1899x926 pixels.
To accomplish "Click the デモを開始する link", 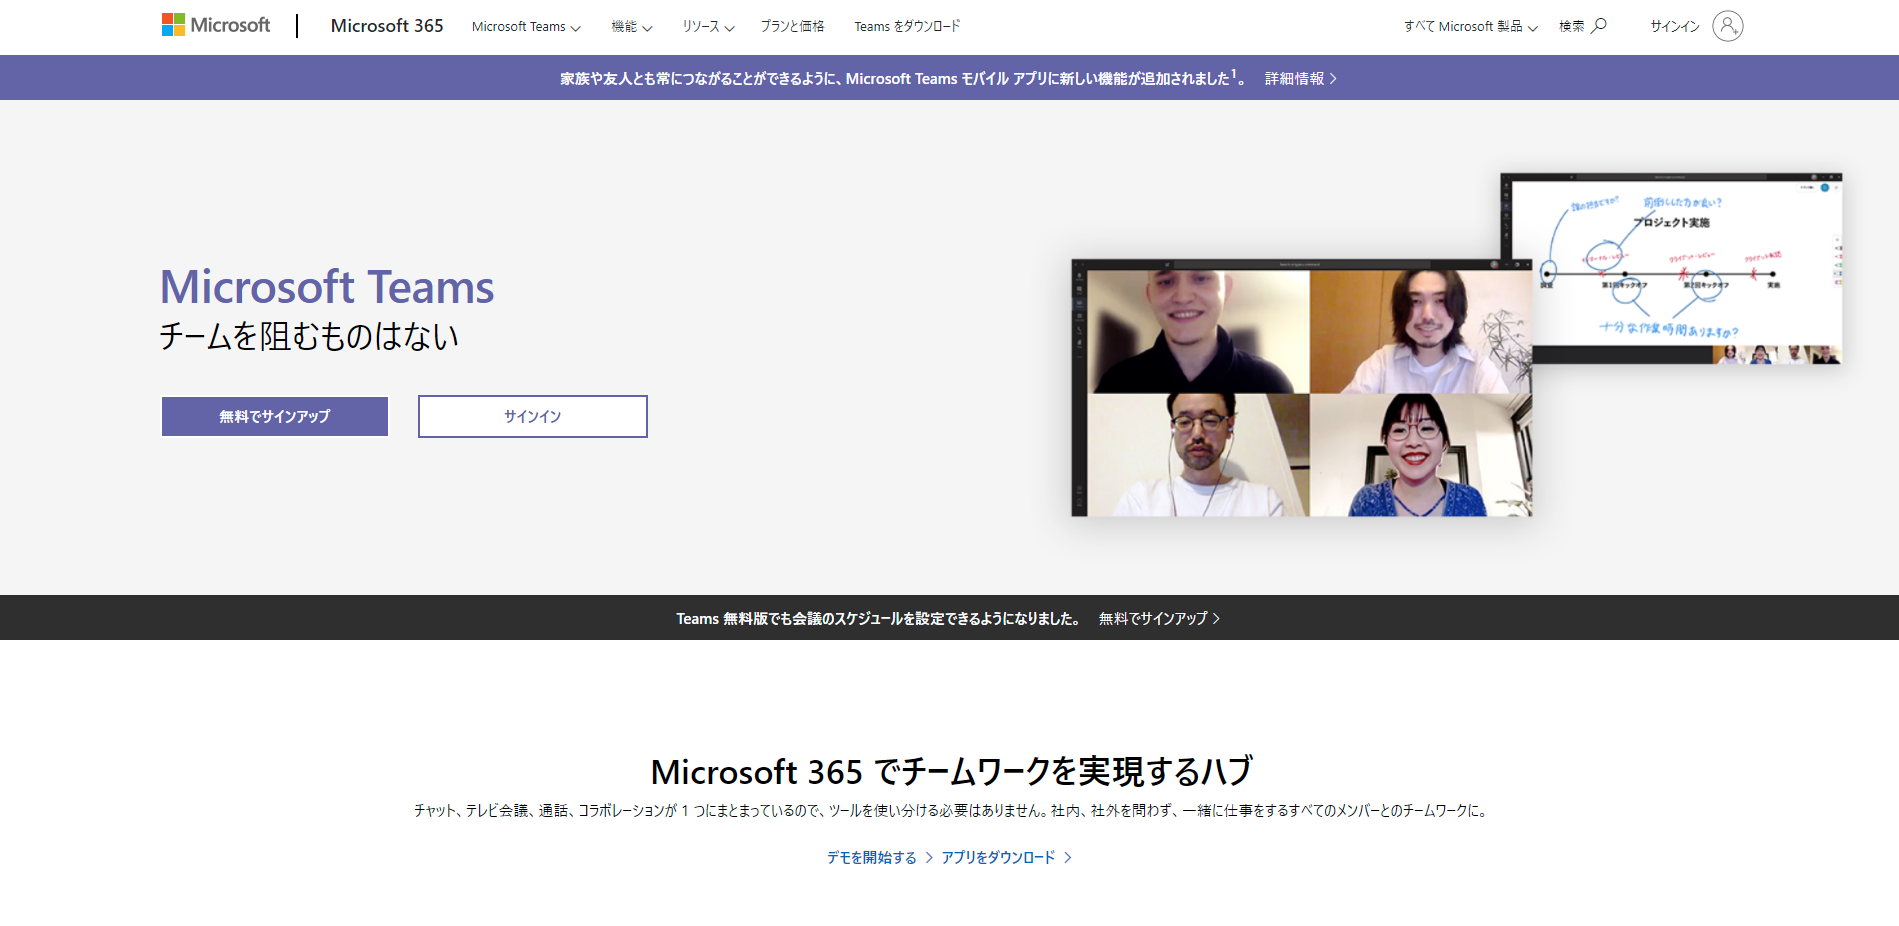I will (879, 857).
